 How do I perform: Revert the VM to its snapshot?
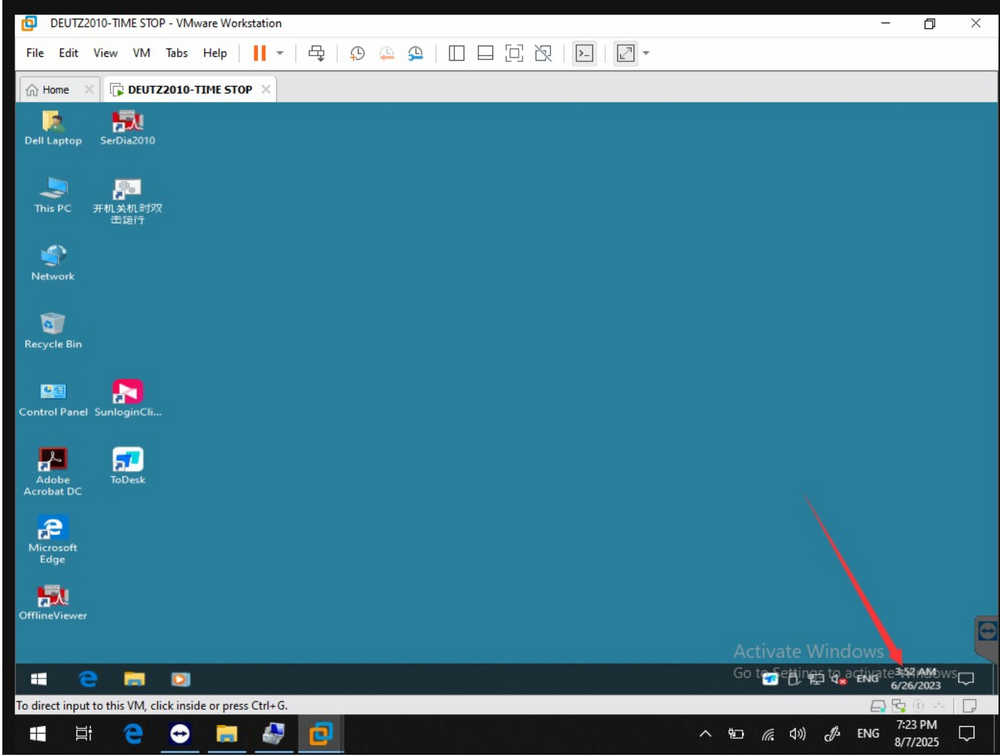(386, 53)
